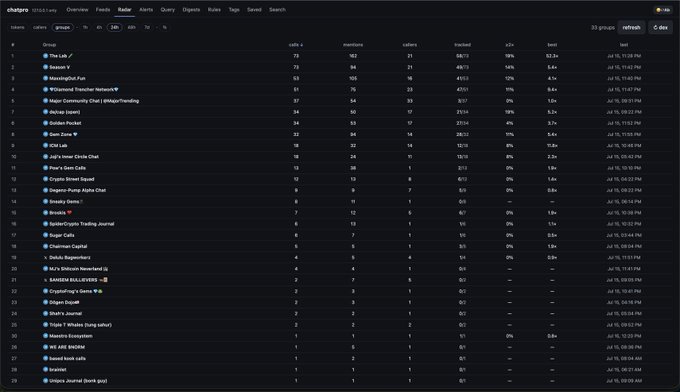Select the groups view pill
This screenshot has width=680, height=392.
tap(62, 27)
